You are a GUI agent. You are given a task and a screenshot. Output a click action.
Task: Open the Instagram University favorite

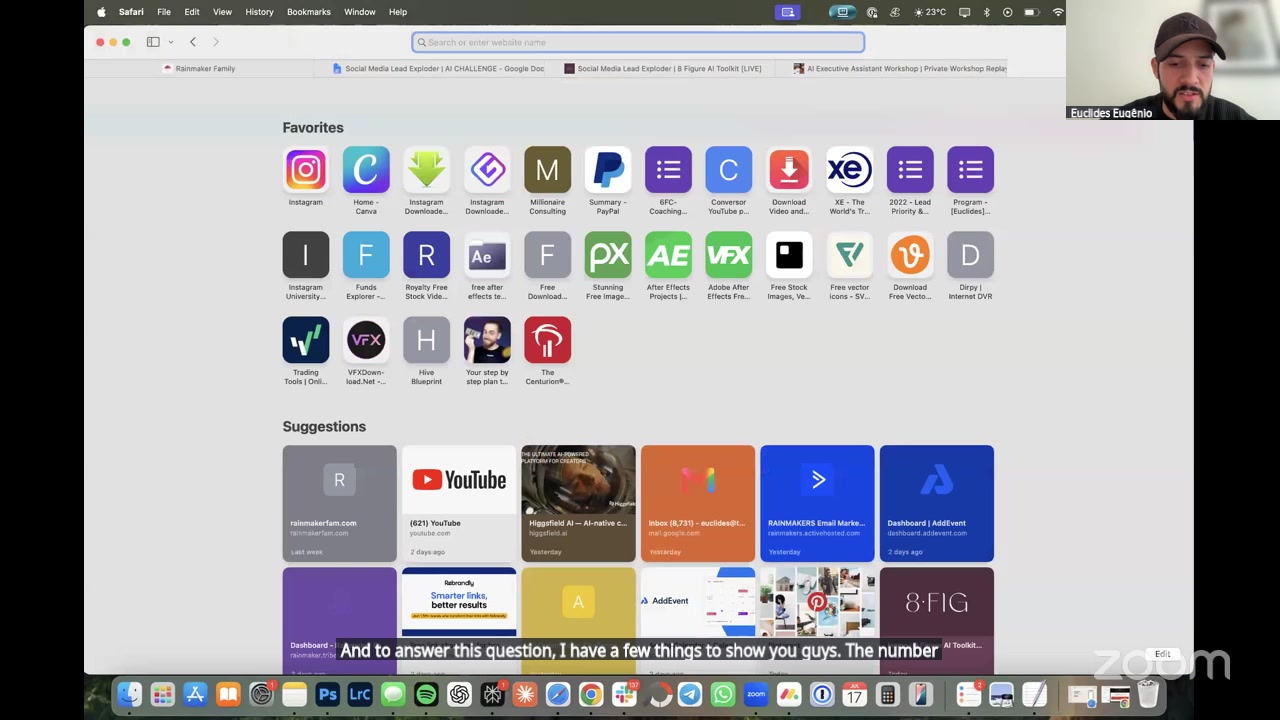pos(305,255)
